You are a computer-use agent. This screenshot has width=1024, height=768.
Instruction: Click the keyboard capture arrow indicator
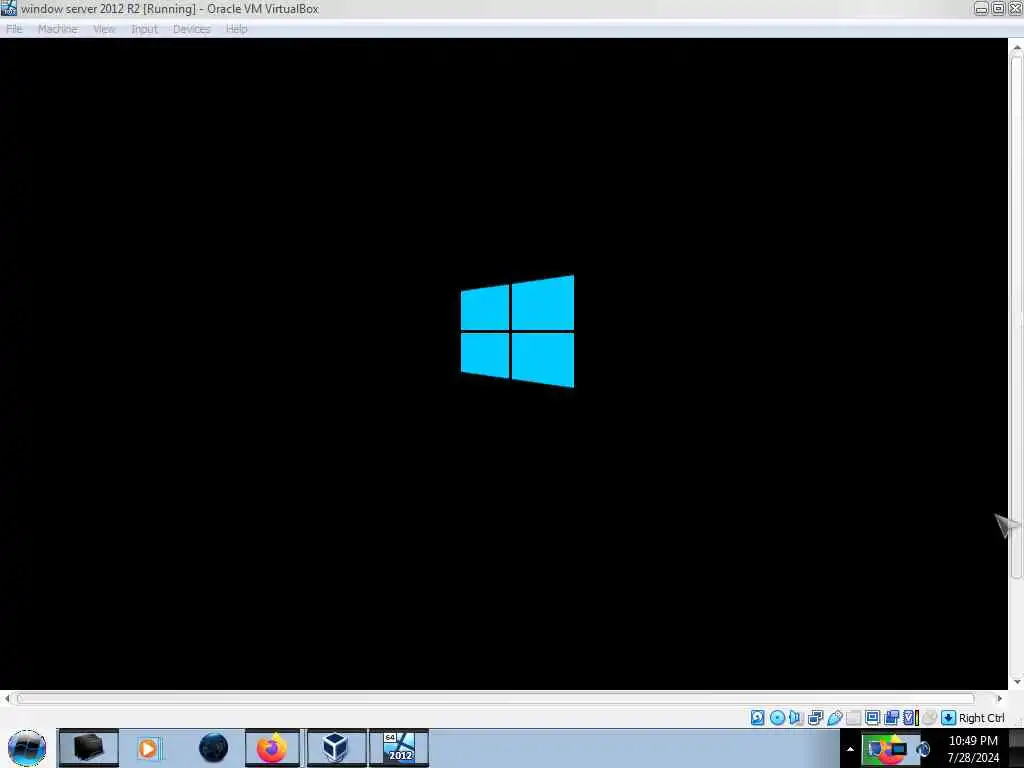(x=948, y=718)
